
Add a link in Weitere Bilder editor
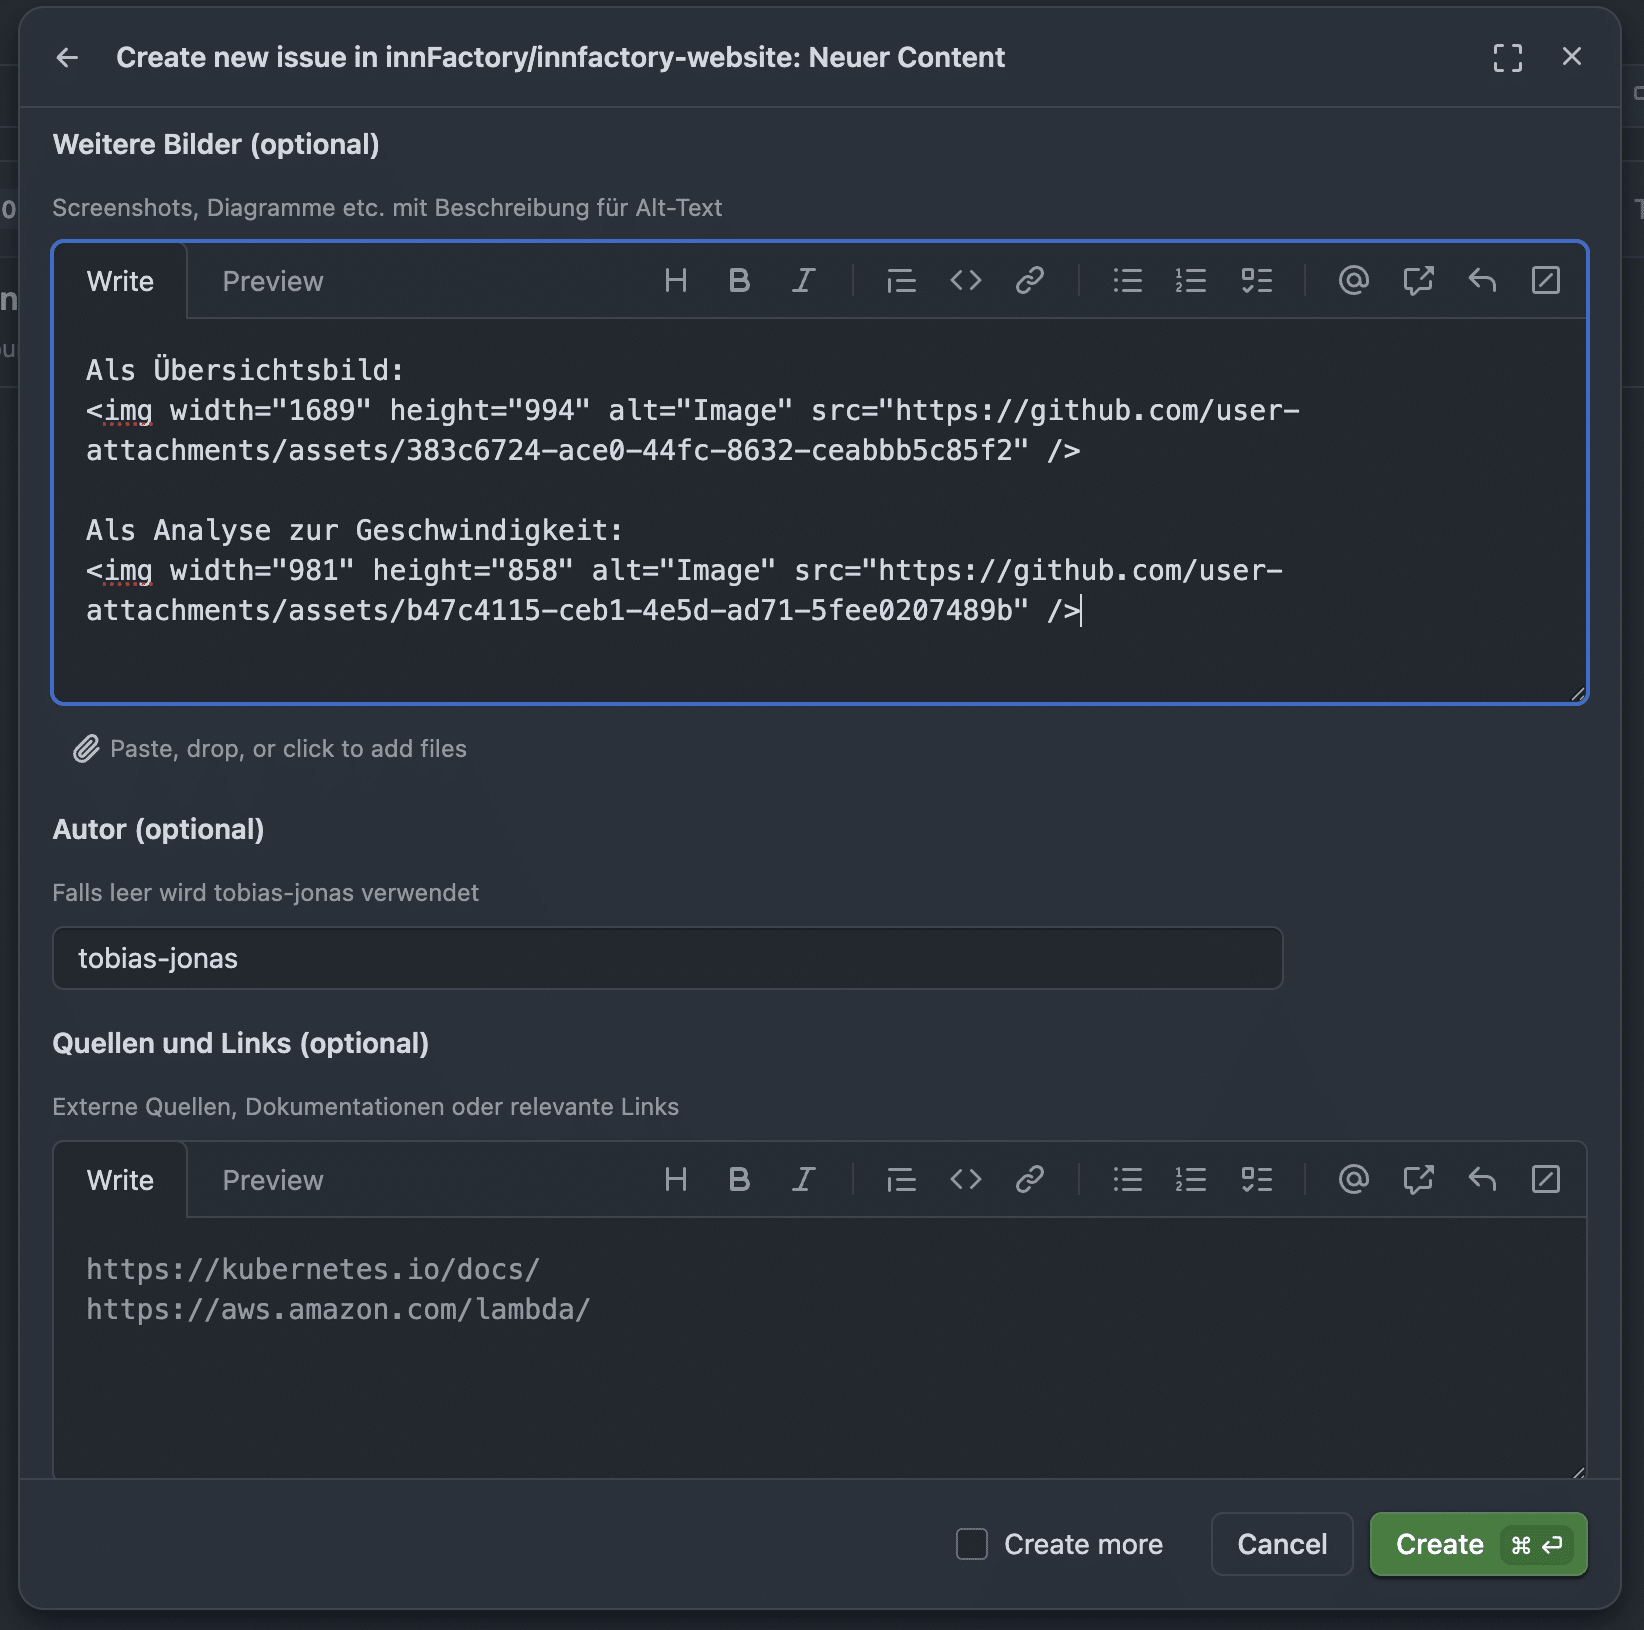pos(1029,281)
